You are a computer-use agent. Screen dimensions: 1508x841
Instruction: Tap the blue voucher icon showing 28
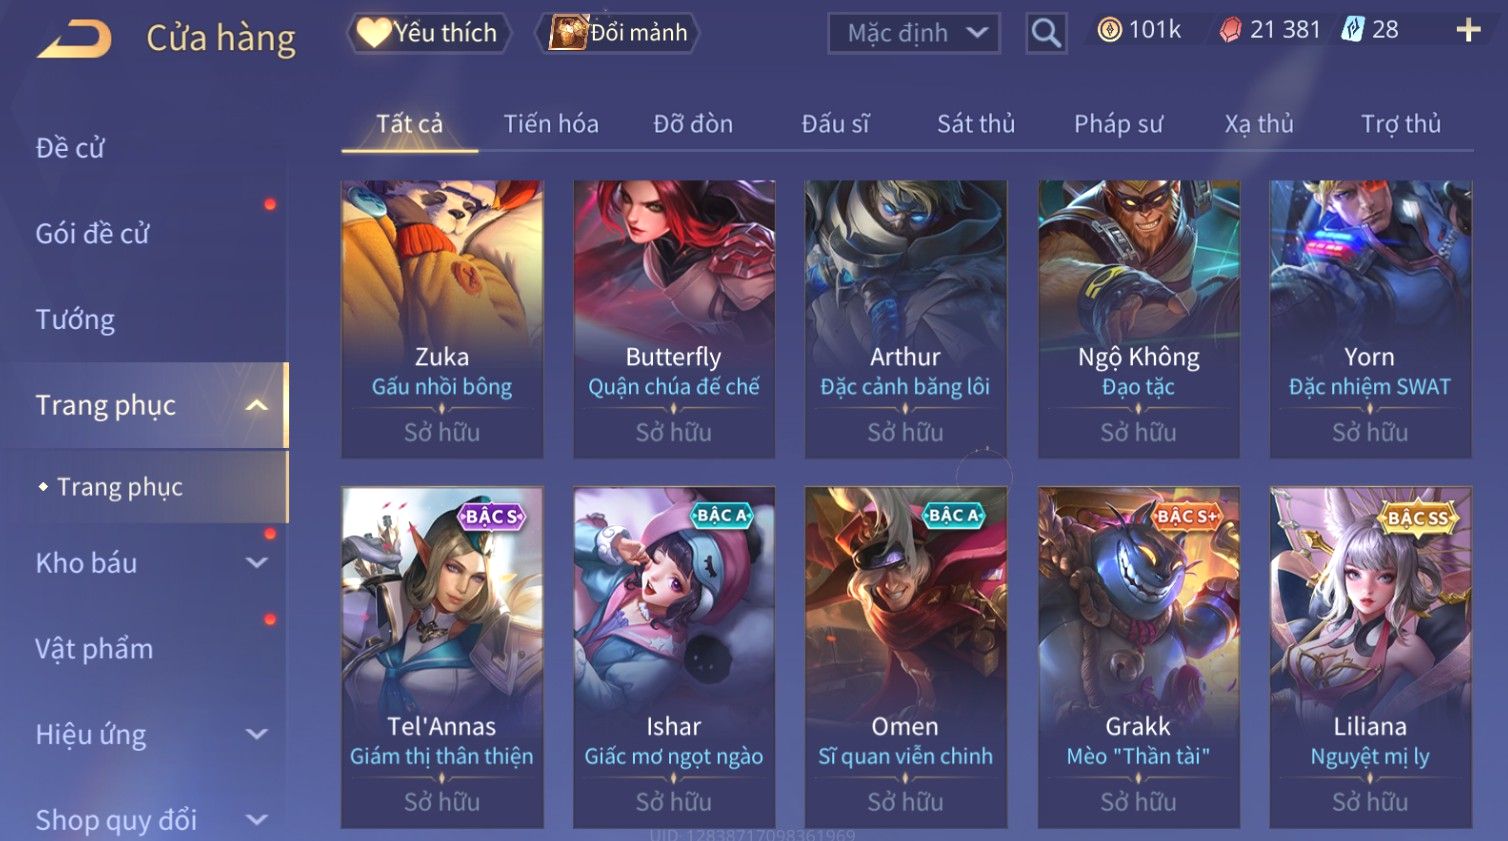coord(1353,29)
